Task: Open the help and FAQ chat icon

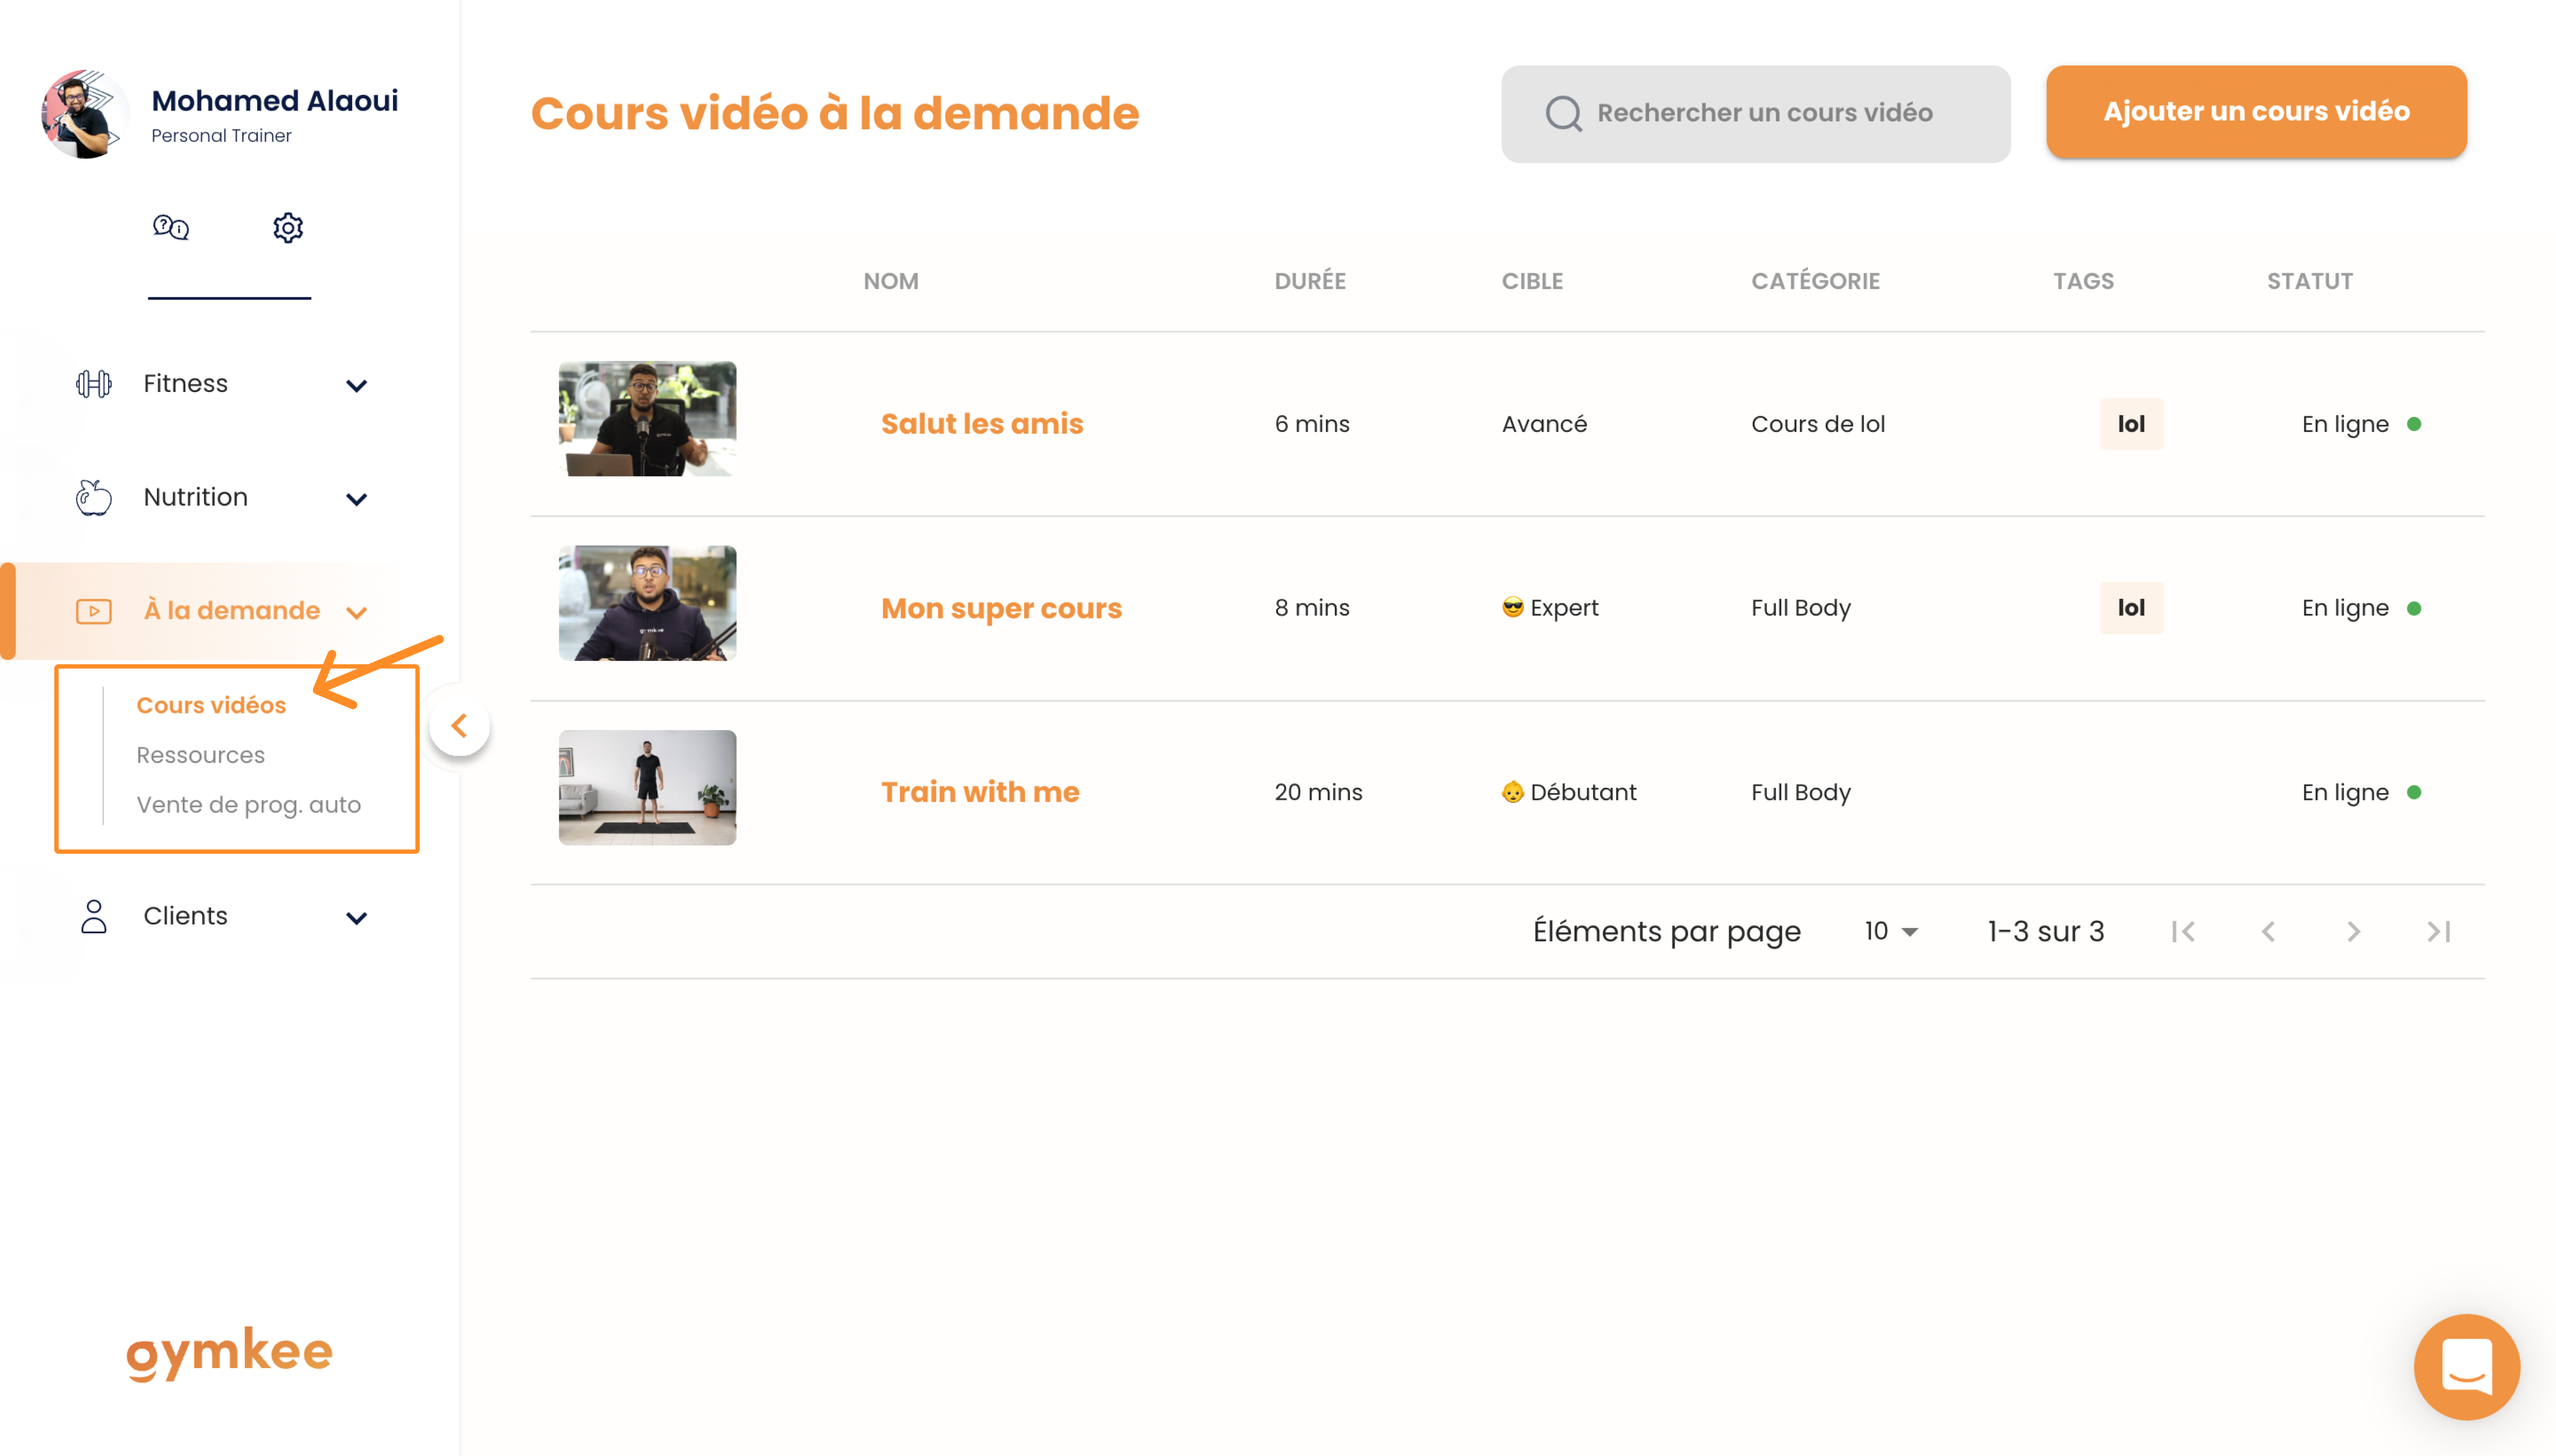Action: [x=171, y=227]
